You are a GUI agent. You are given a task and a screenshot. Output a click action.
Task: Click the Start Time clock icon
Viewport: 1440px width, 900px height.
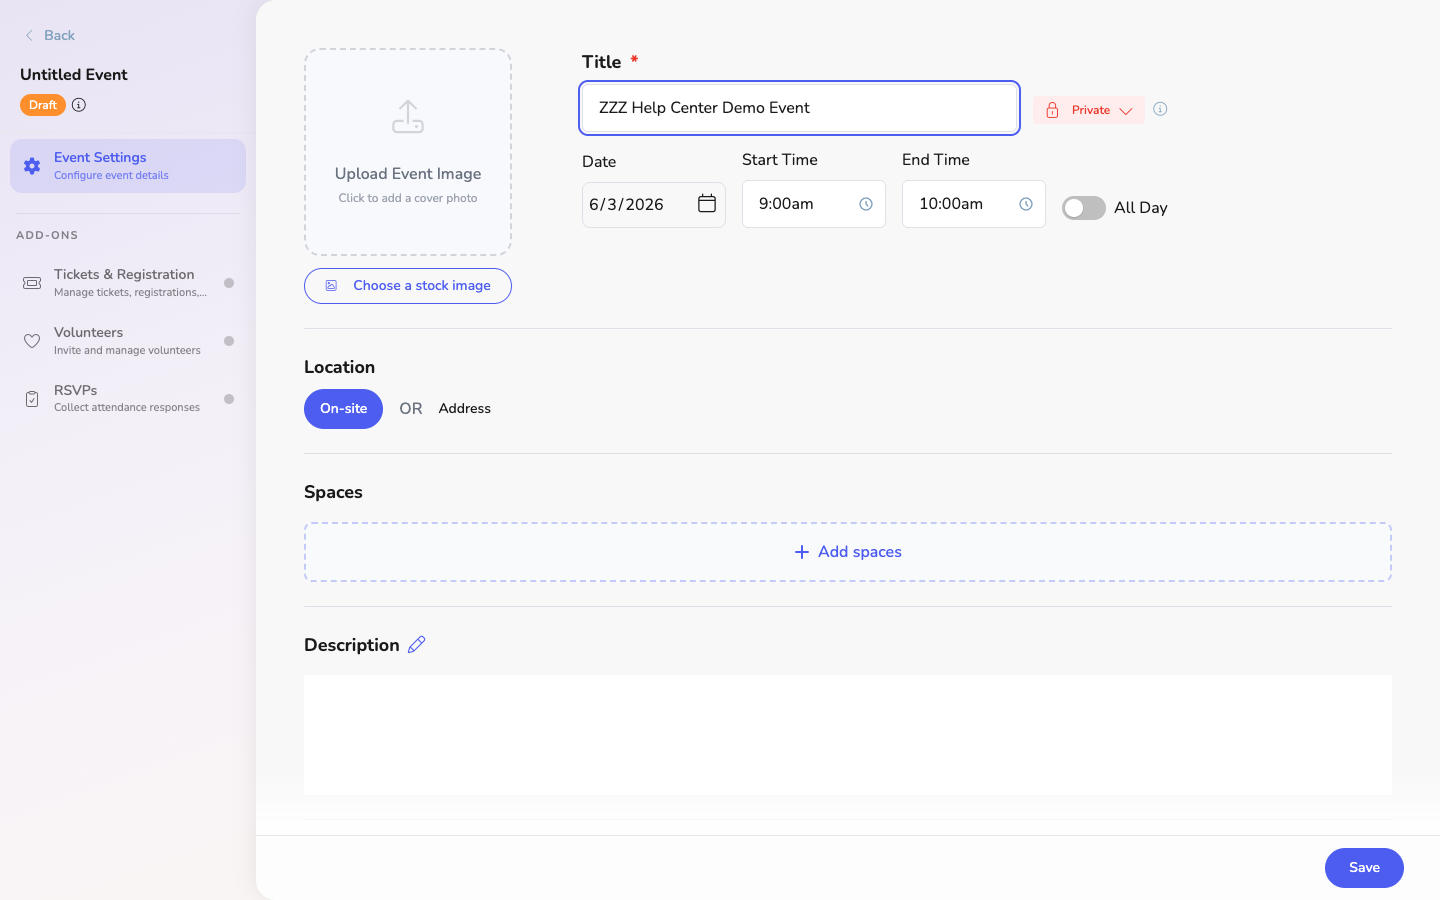tap(866, 204)
